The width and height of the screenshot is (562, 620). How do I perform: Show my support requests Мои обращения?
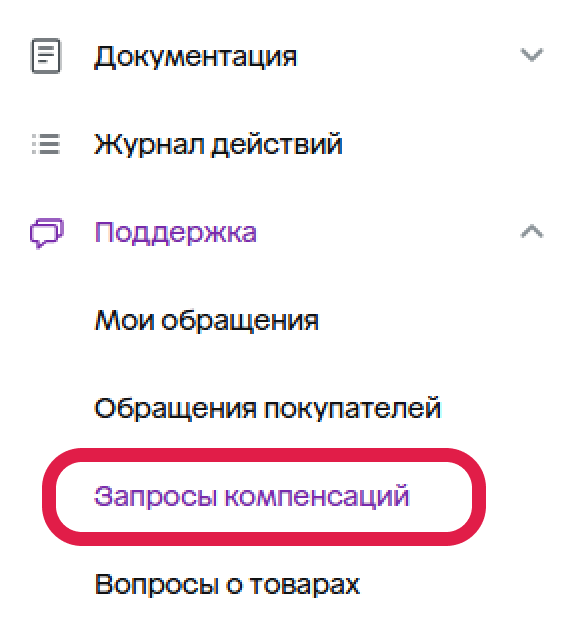tap(206, 320)
